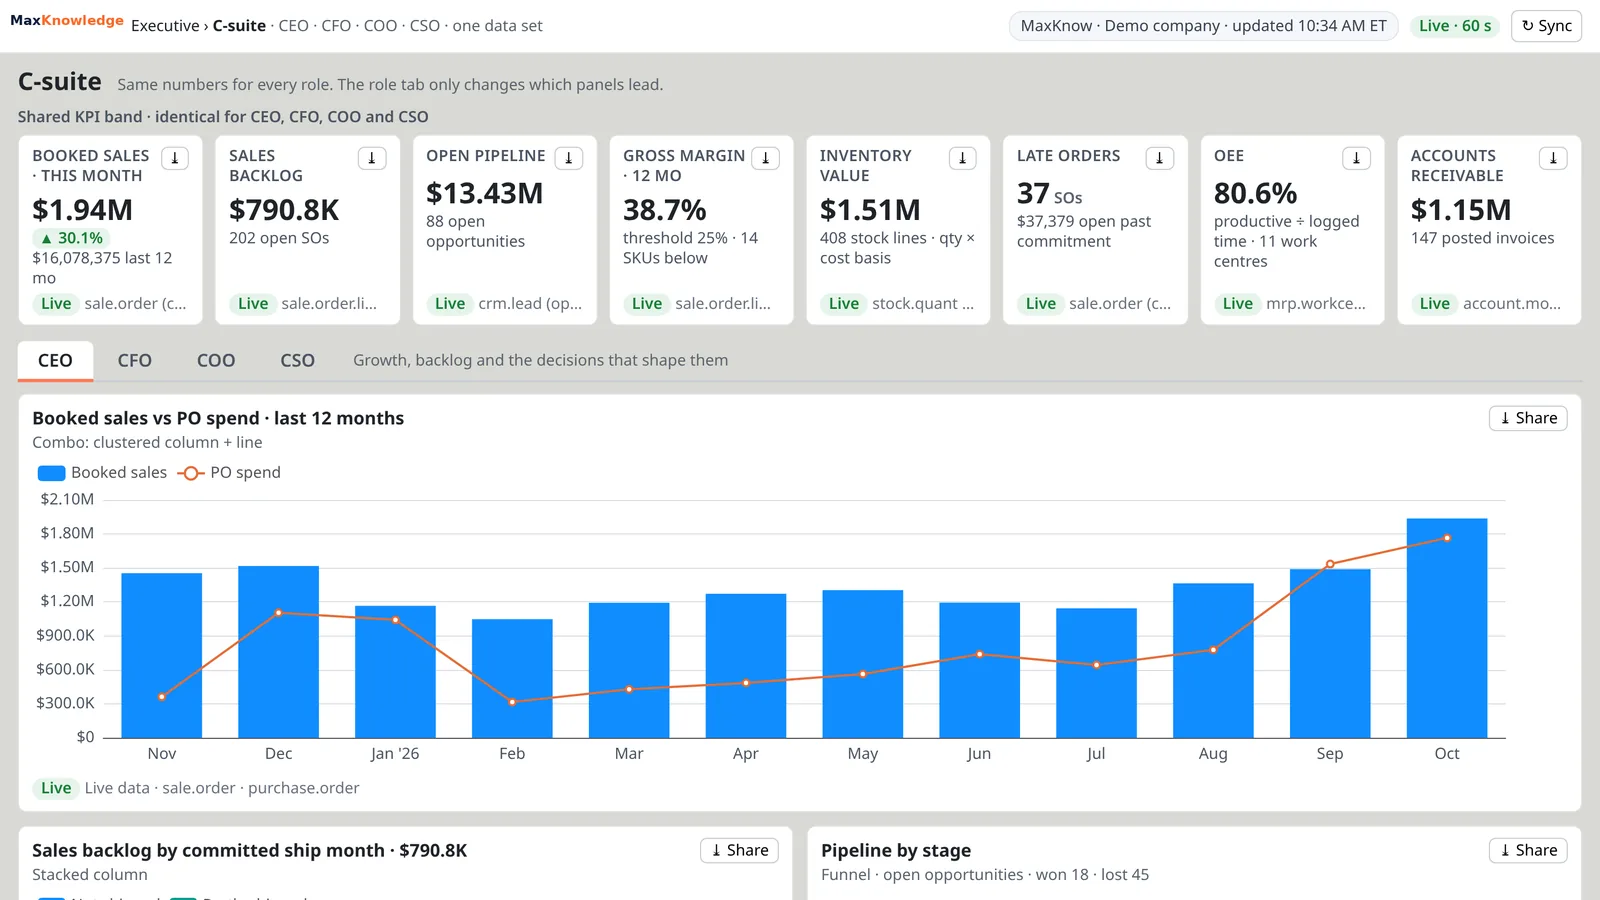Image resolution: width=1600 pixels, height=900 pixels.
Task: Click the $1.15M accounts receivable value
Action: (x=1461, y=210)
